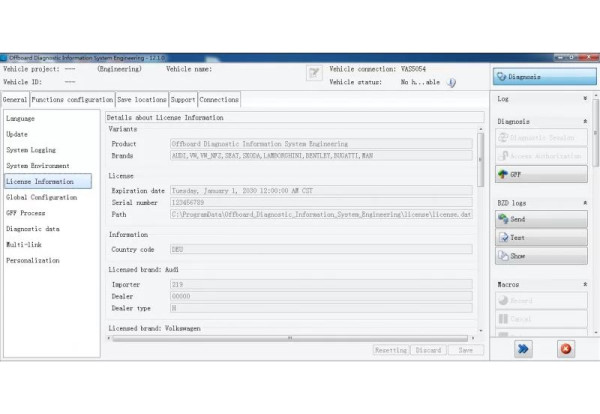
Task: Select System Logging in the left list
Action: 31,149
